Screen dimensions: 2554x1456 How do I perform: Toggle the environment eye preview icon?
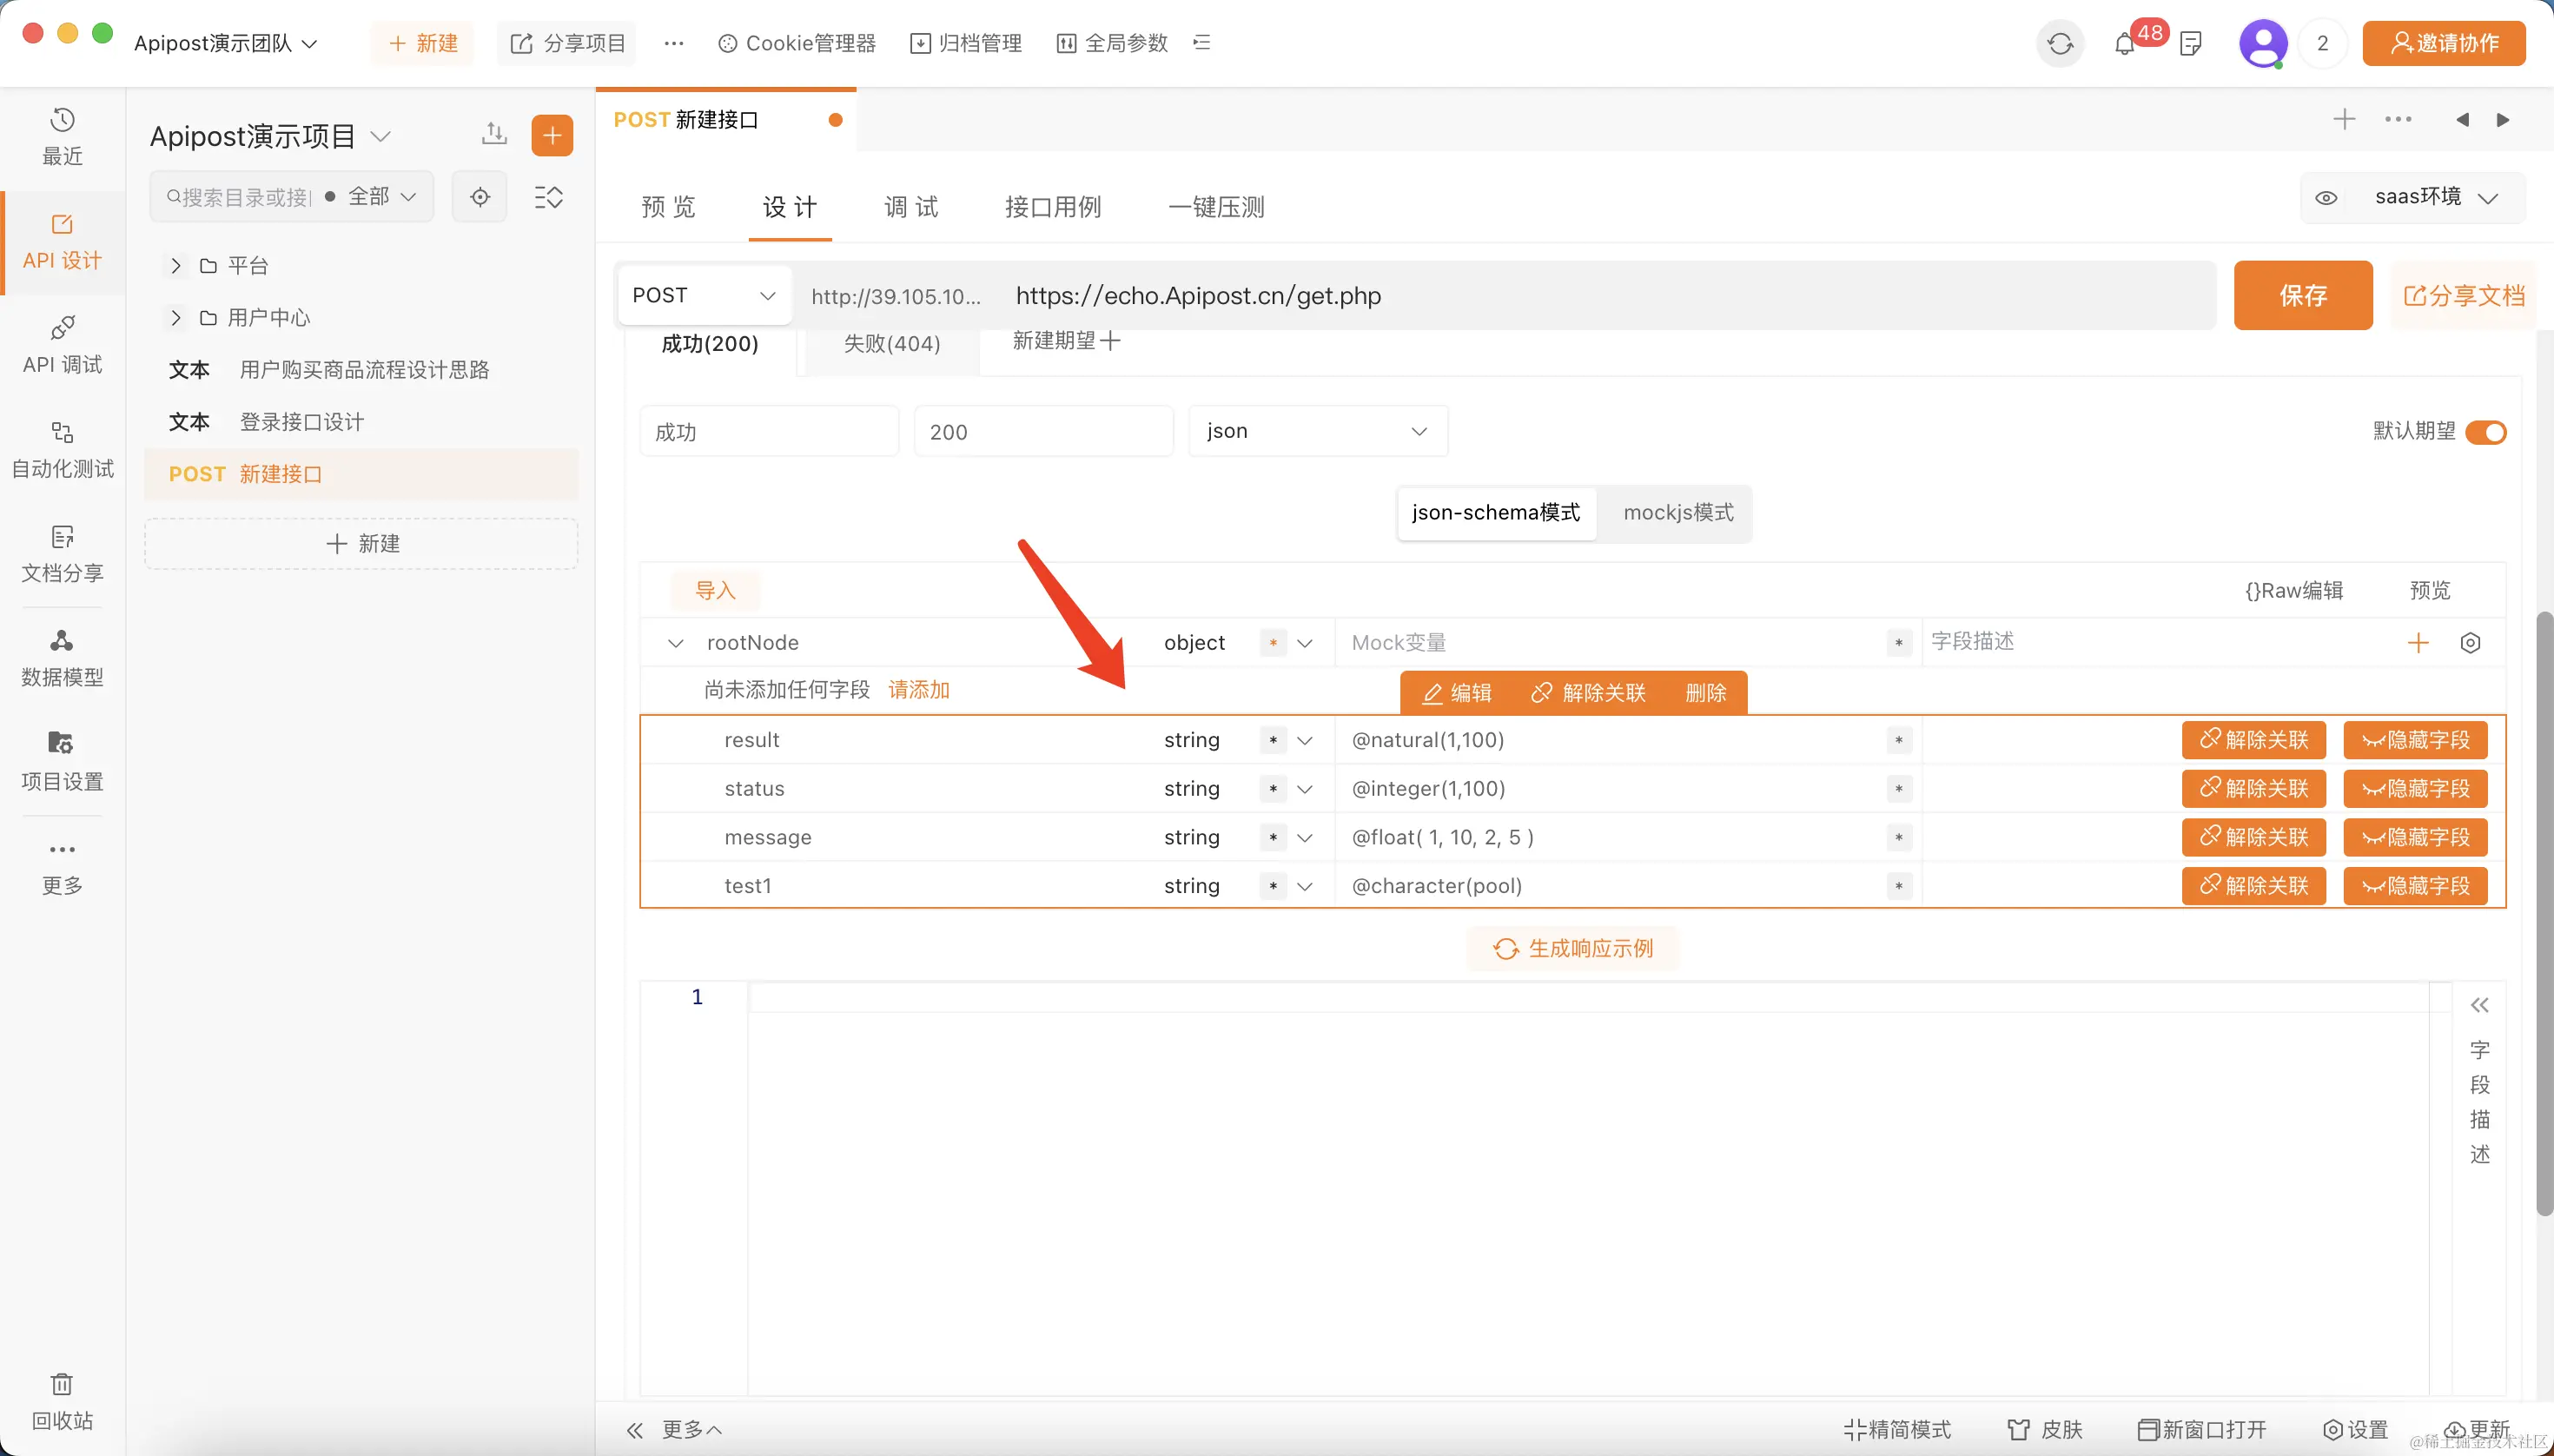pyautogui.click(x=2327, y=197)
